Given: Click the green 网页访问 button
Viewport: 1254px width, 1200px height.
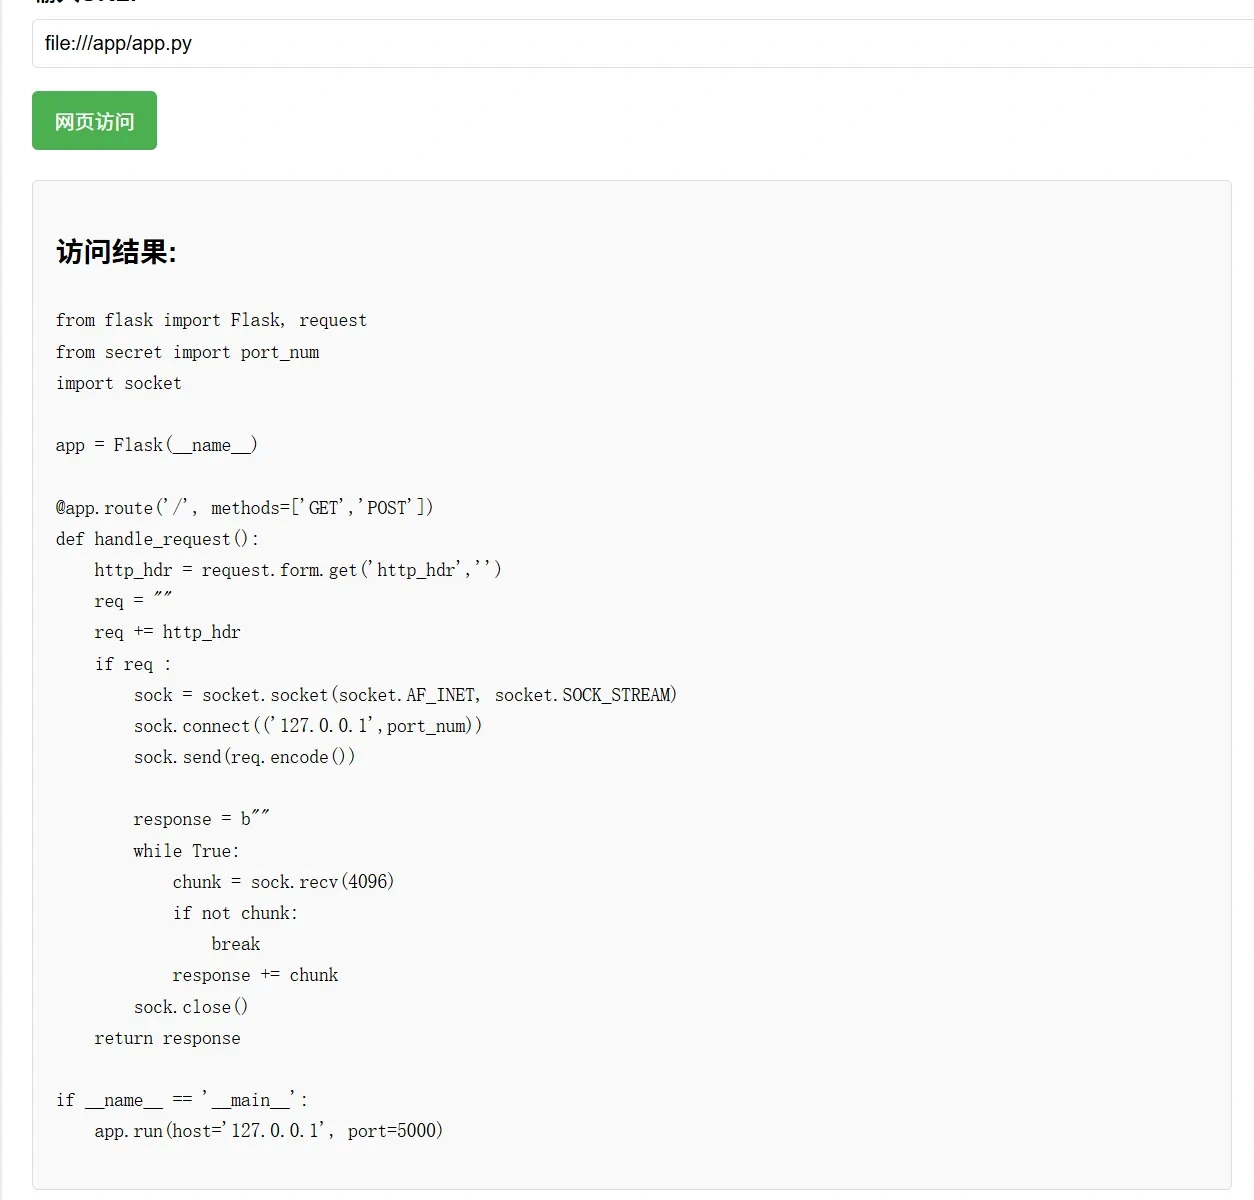Looking at the screenshot, I should tap(94, 121).
